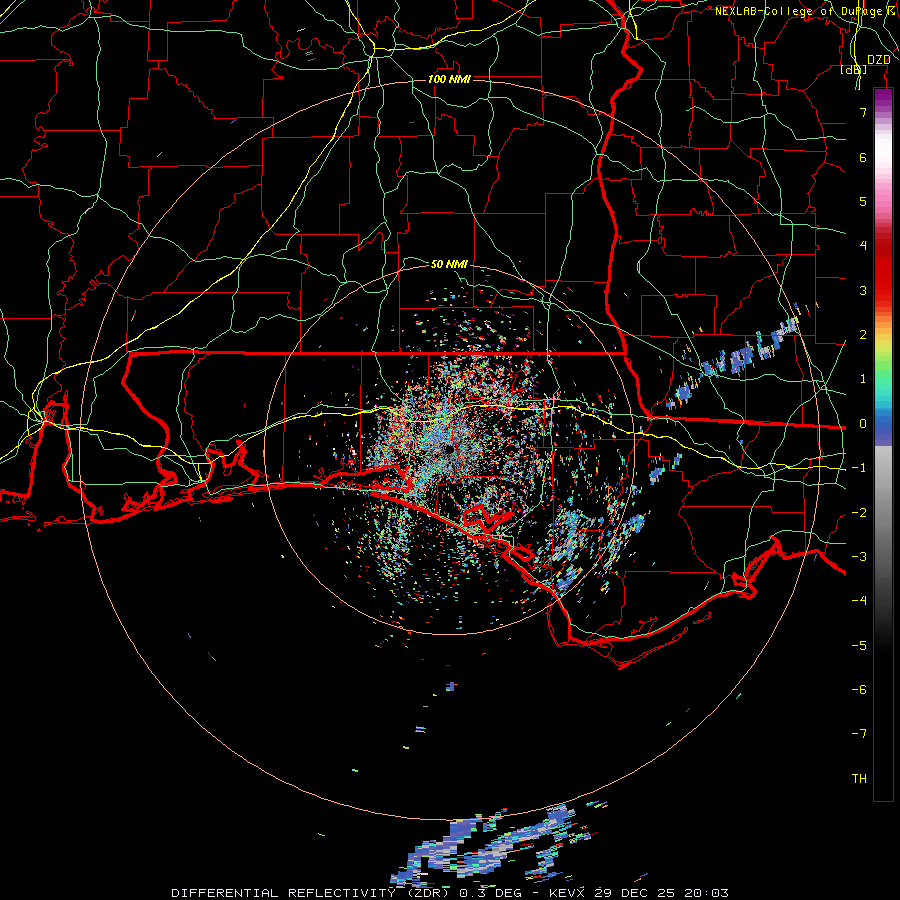
Task: Click the -6 value on the color scale
Action: [859, 690]
